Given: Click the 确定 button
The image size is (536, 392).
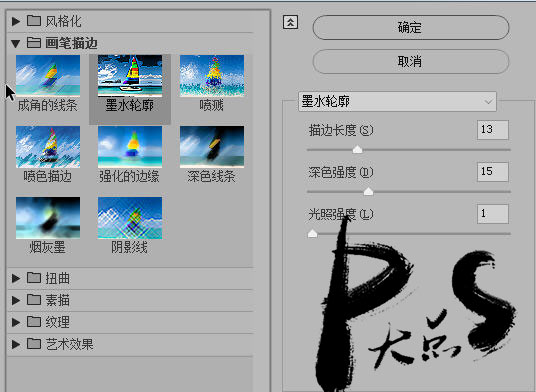Looking at the screenshot, I should pyautogui.click(x=411, y=27).
